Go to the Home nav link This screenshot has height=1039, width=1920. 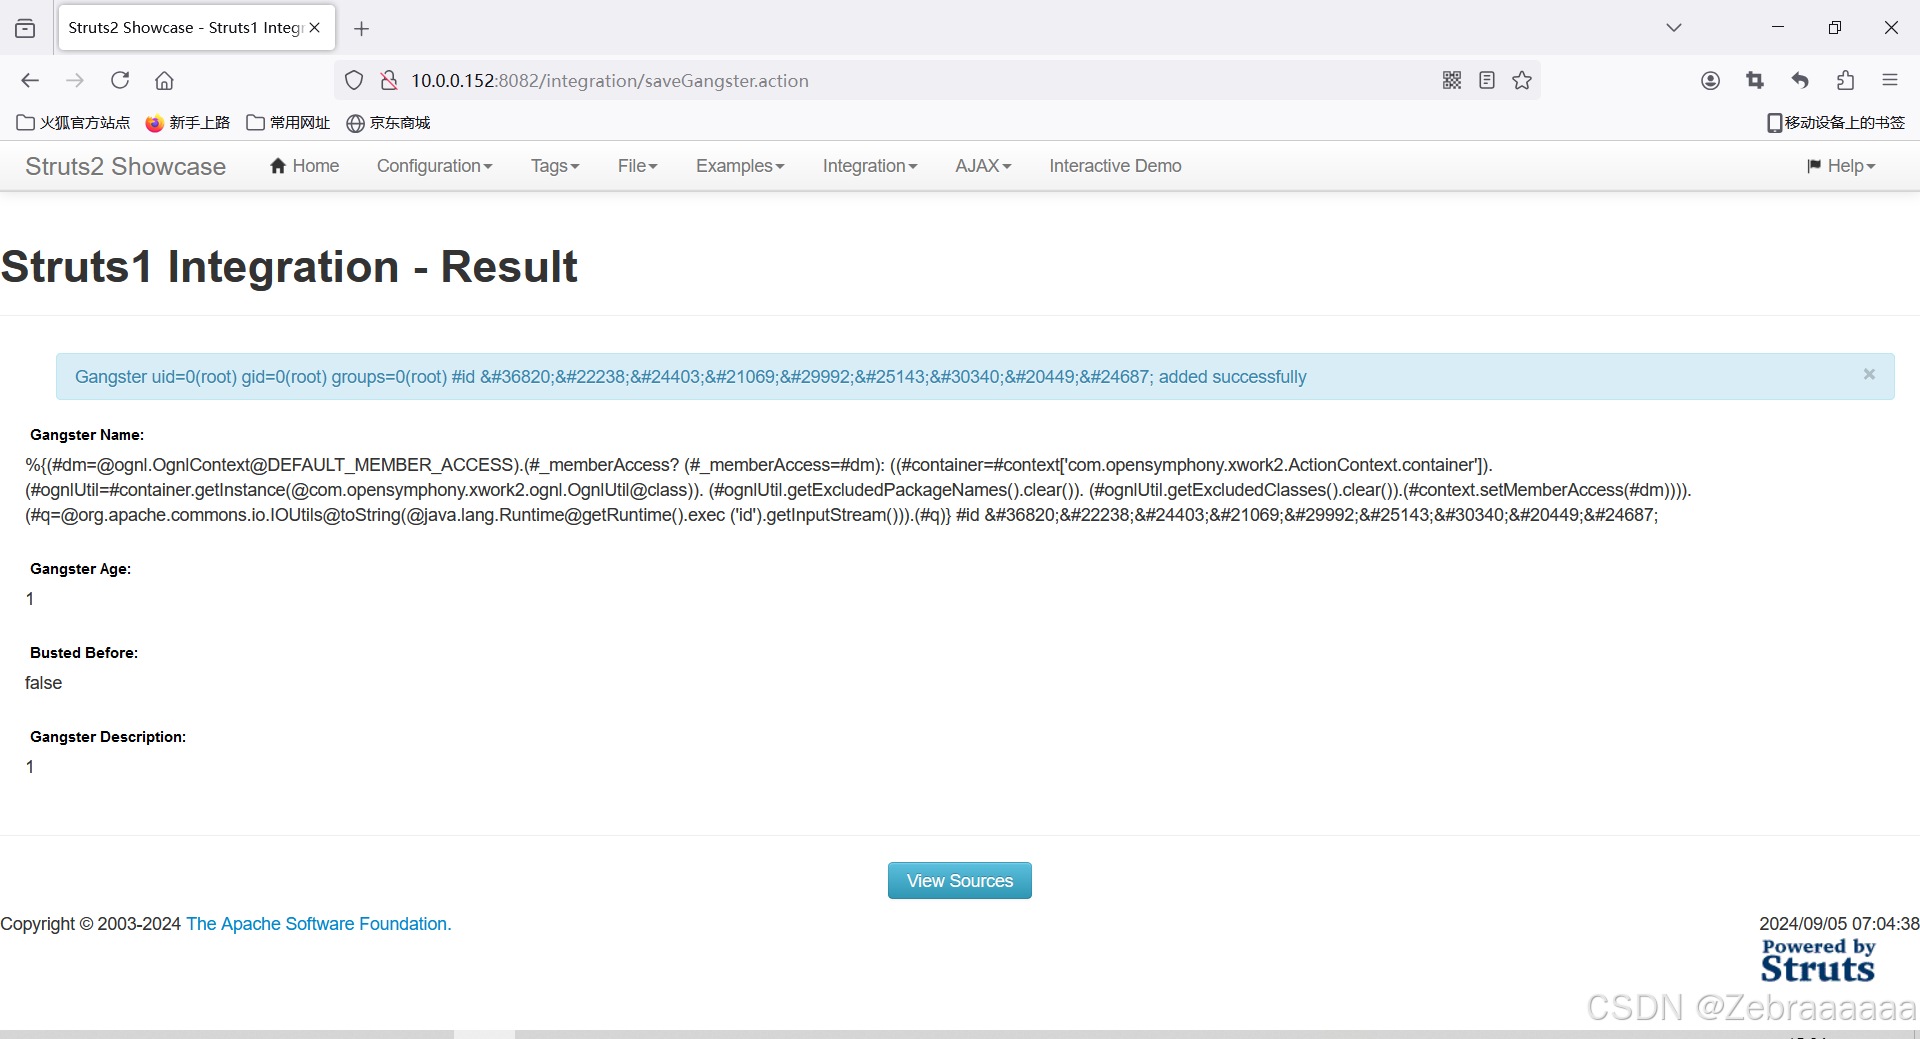pos(304,166)
